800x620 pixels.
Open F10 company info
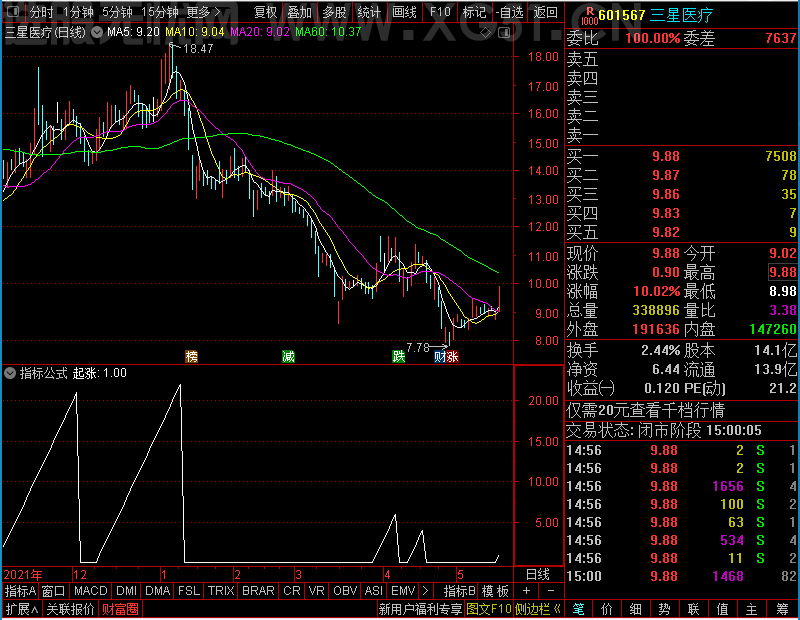(440, 12)
